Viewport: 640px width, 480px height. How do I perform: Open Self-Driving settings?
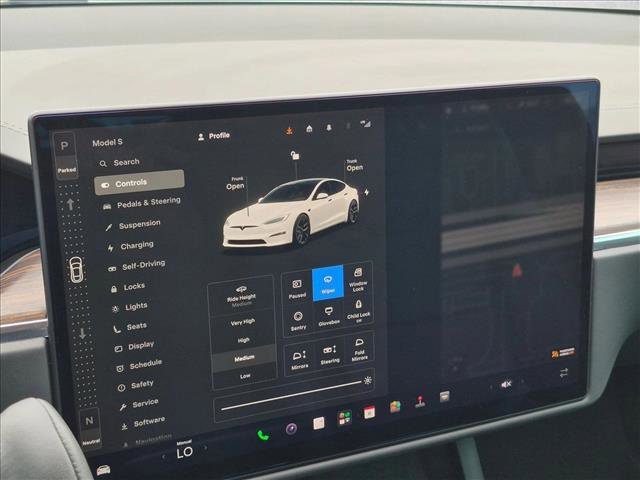[x=137, y=266]
